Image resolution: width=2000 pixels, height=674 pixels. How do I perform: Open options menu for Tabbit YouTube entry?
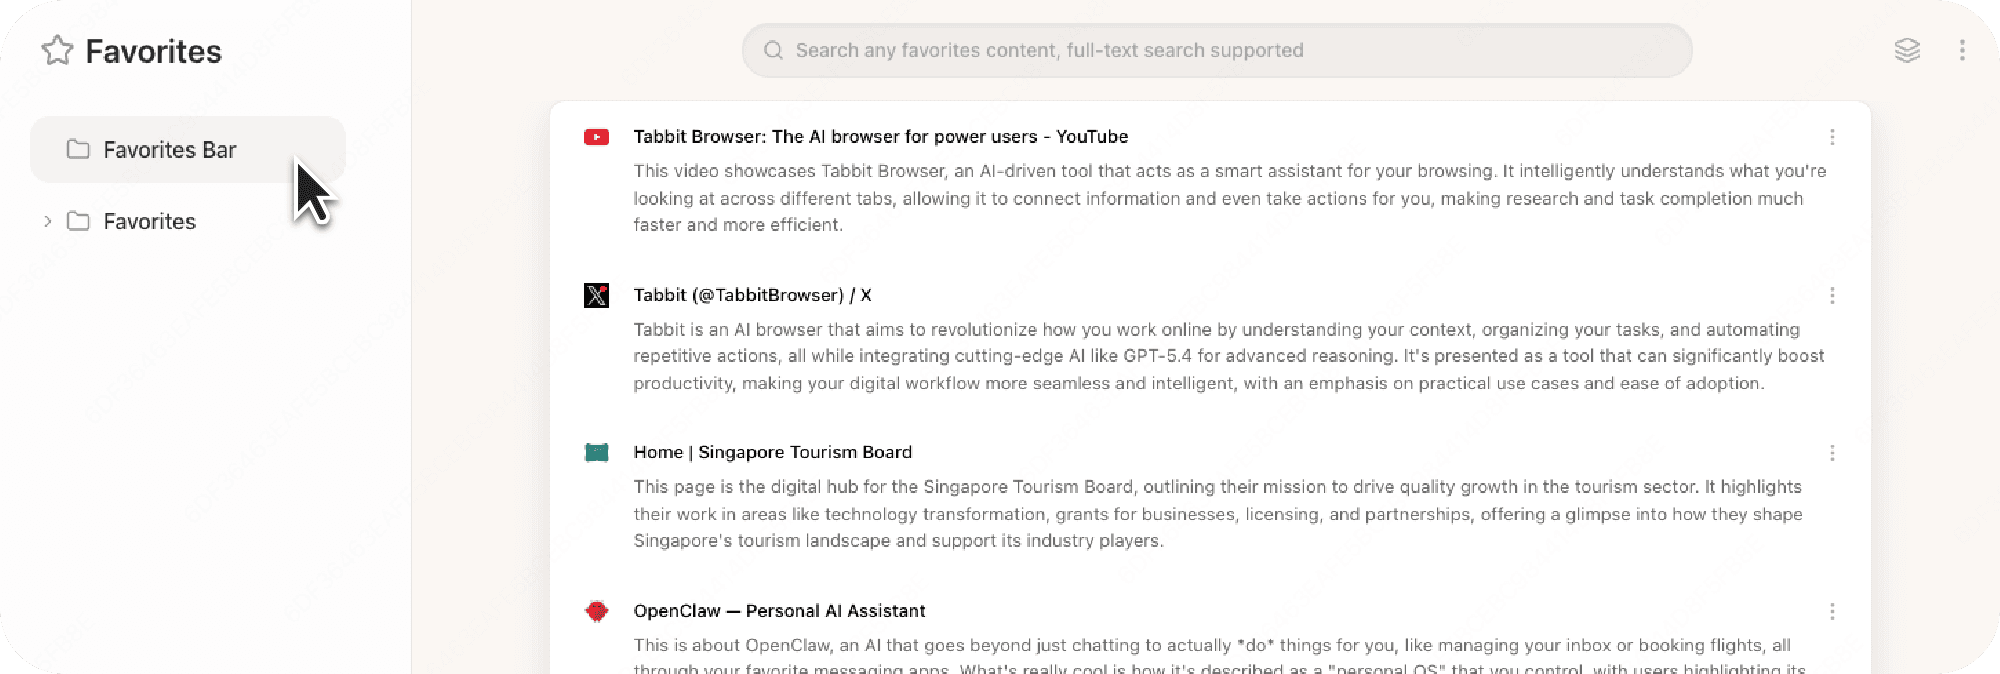[1832, 137]
